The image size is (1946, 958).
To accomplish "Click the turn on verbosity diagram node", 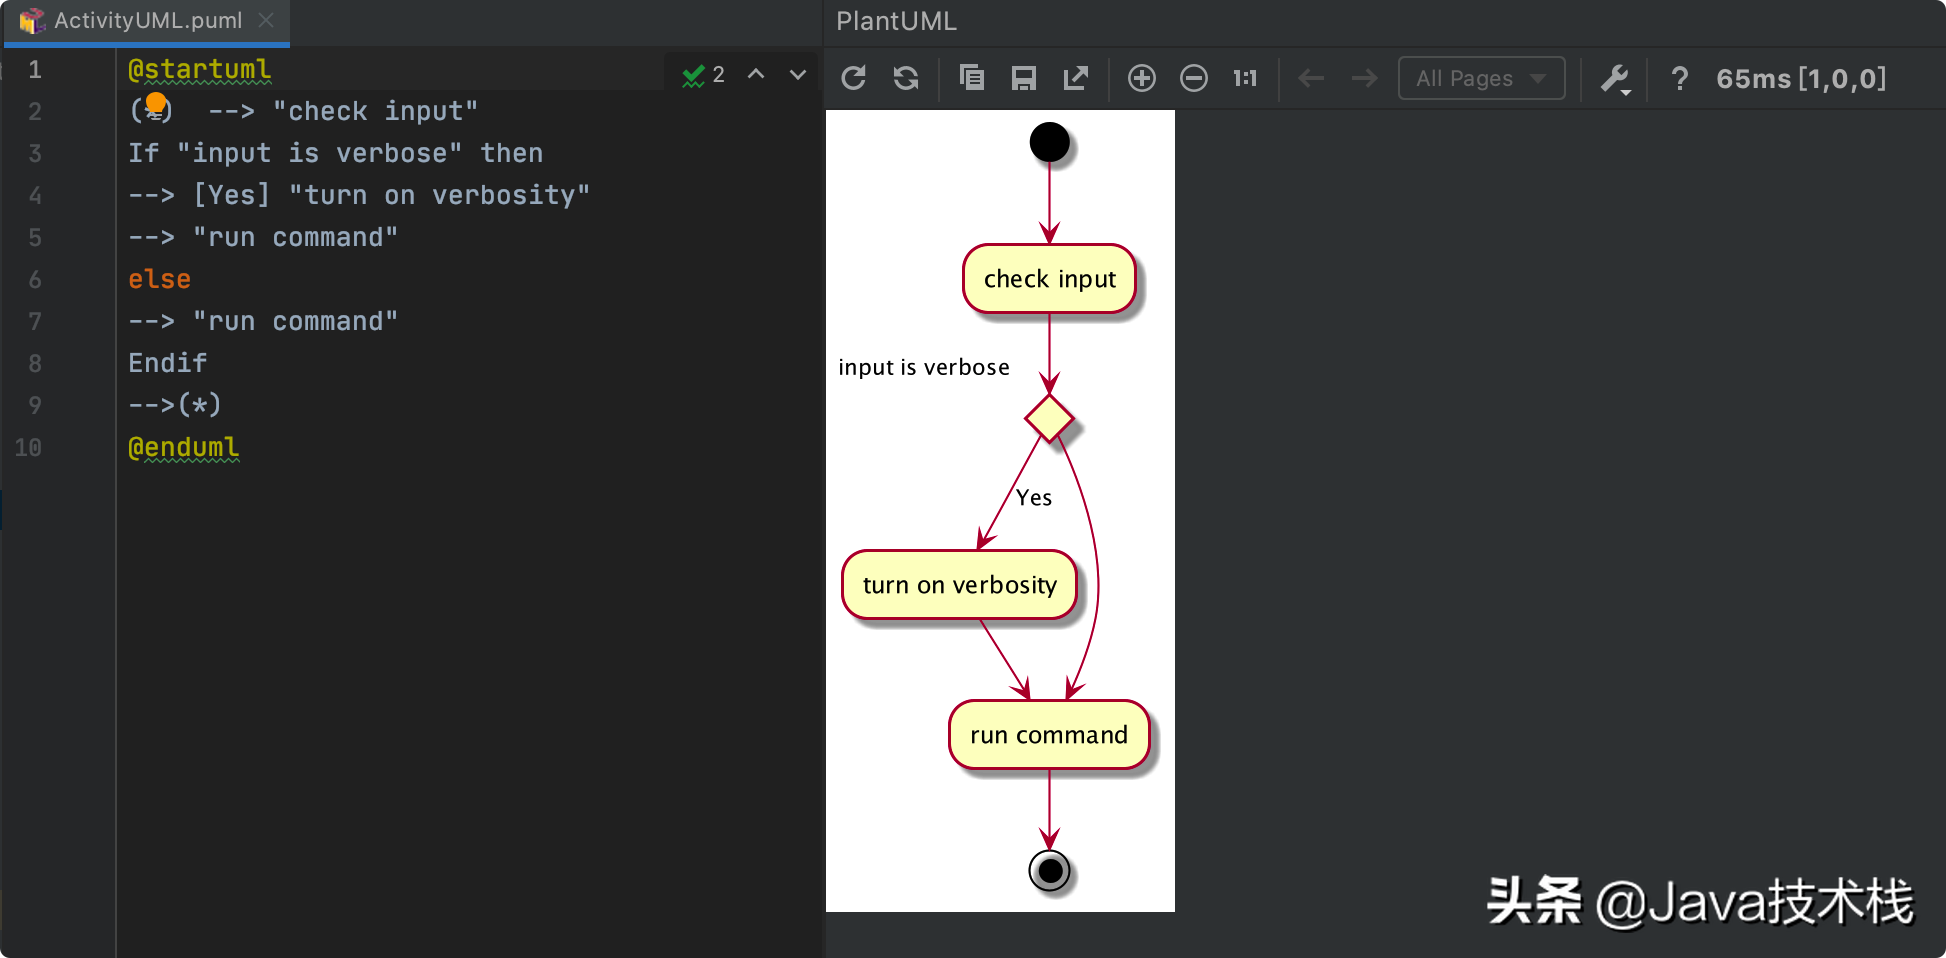I will (959, 585).
